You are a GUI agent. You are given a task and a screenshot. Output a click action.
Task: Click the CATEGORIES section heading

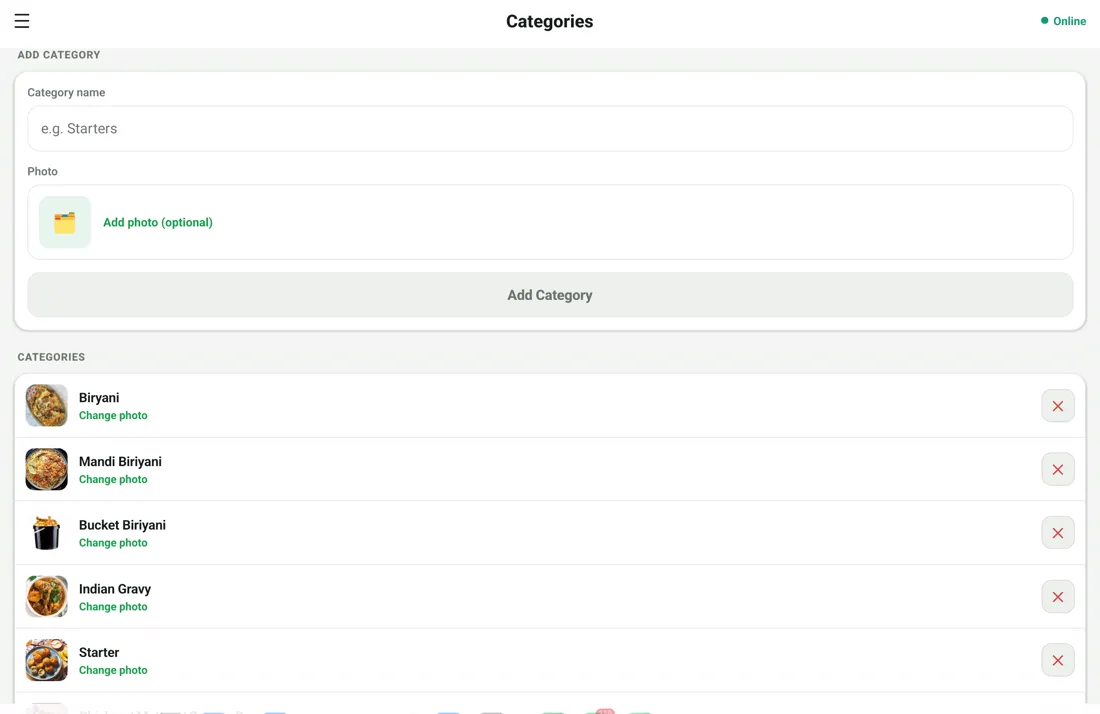pyautogui.click(x=51, y=357)
